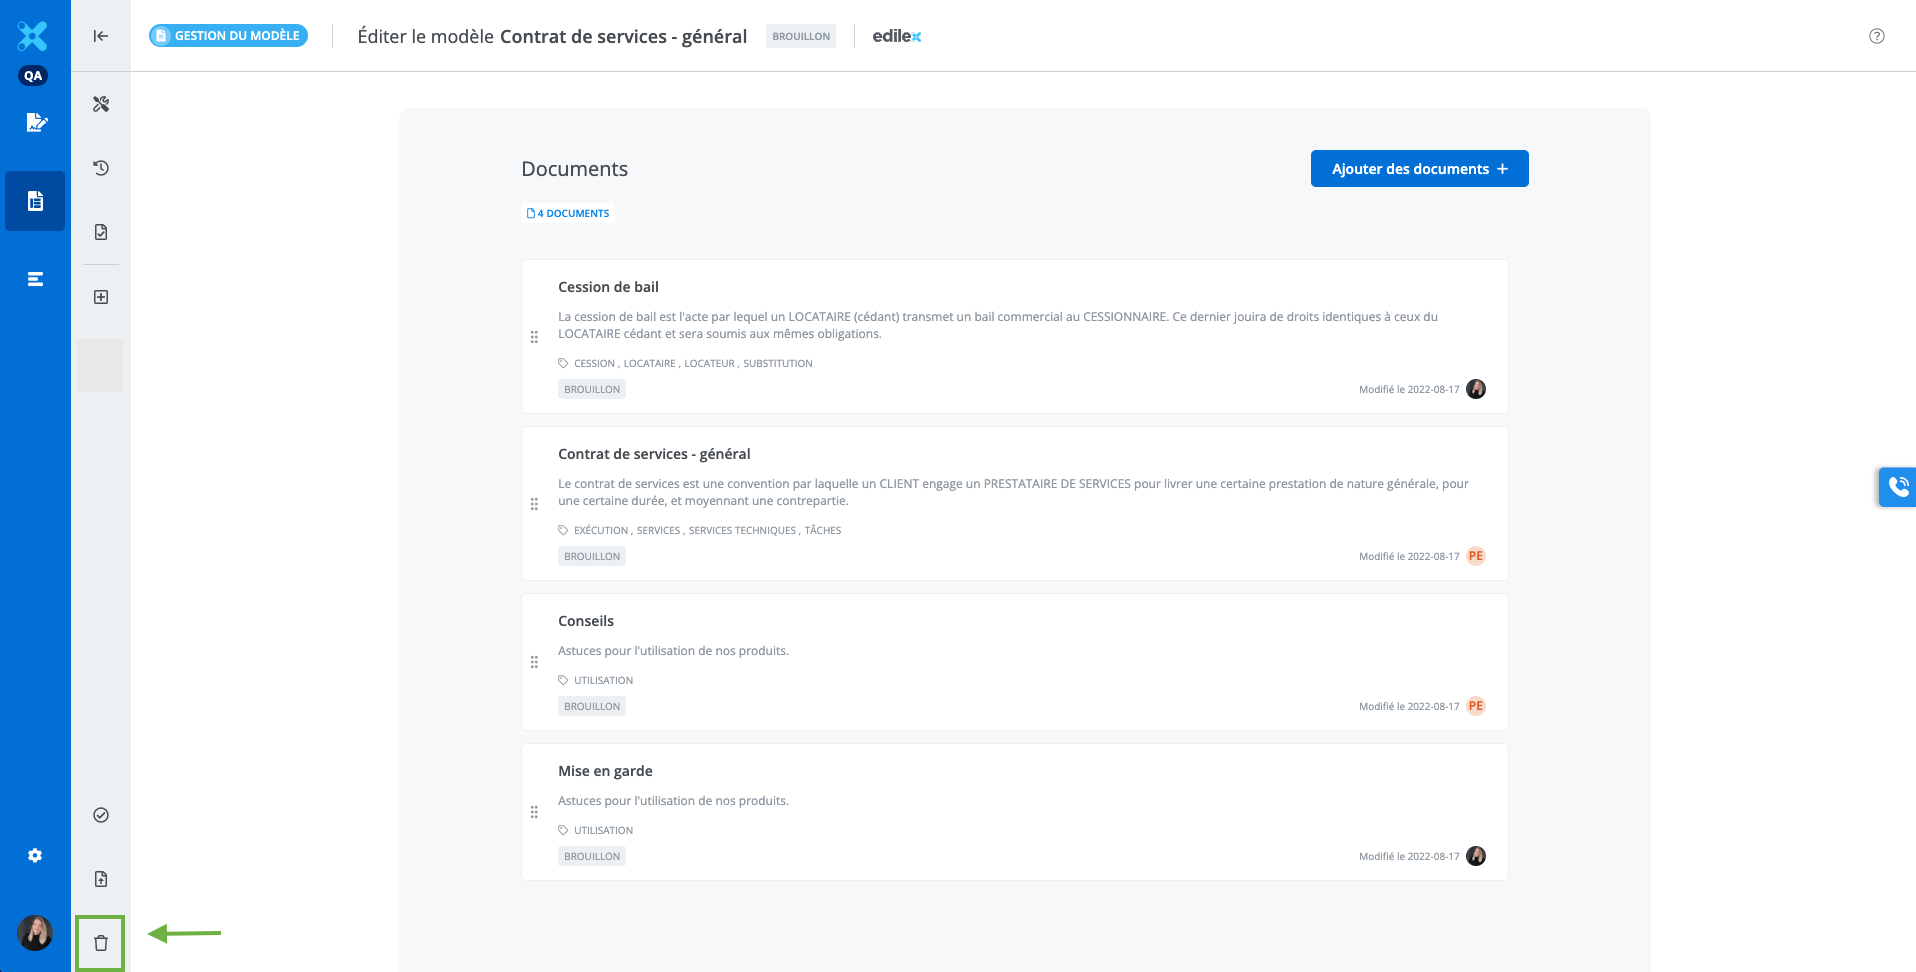
Task: Open the tools wrench icon
Action: tap(101, 104)
